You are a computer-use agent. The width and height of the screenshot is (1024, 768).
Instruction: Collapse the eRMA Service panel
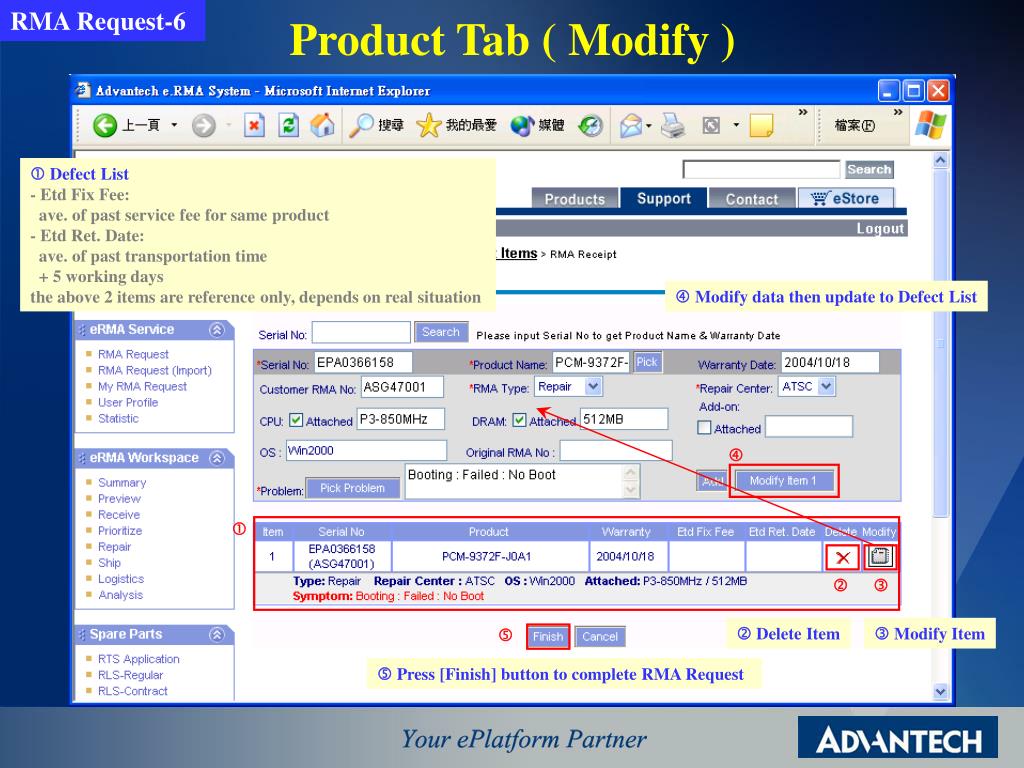[217, 330]
